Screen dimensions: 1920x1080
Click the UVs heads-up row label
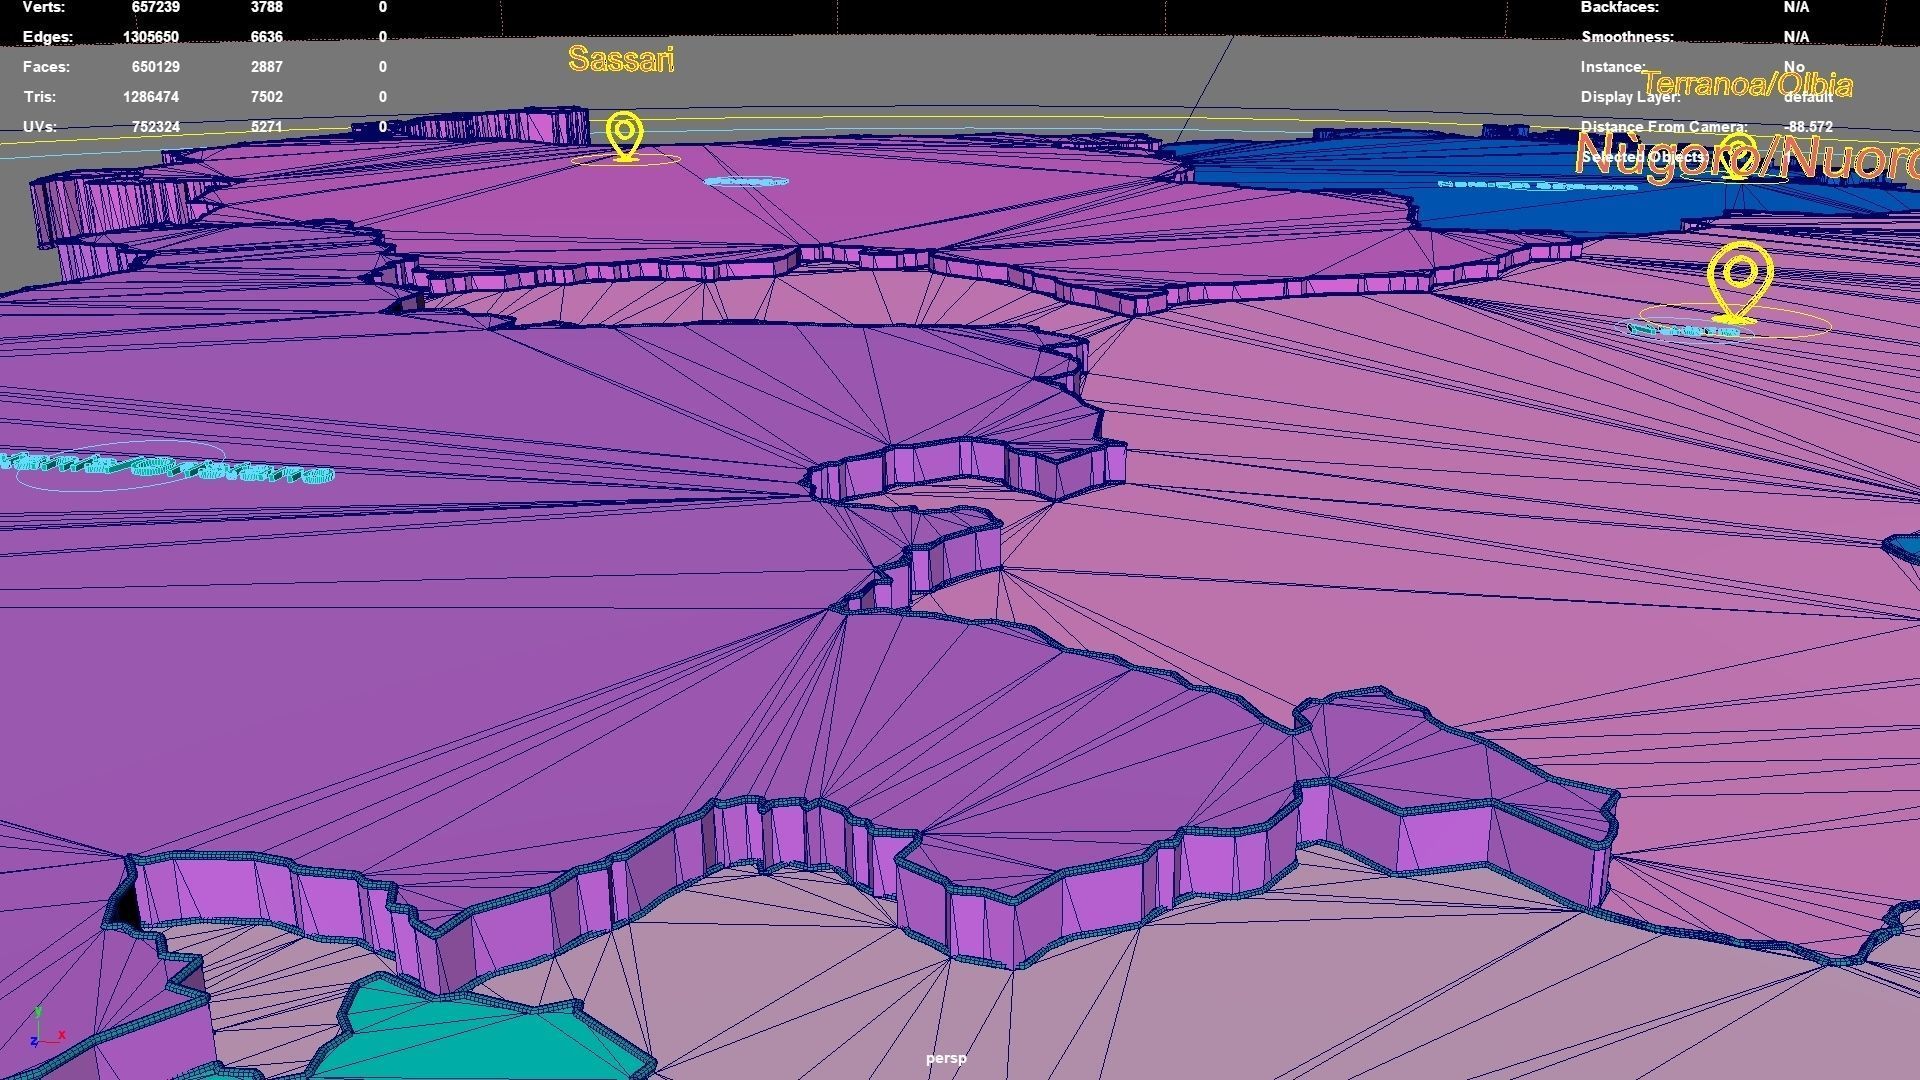pos(40,127)
